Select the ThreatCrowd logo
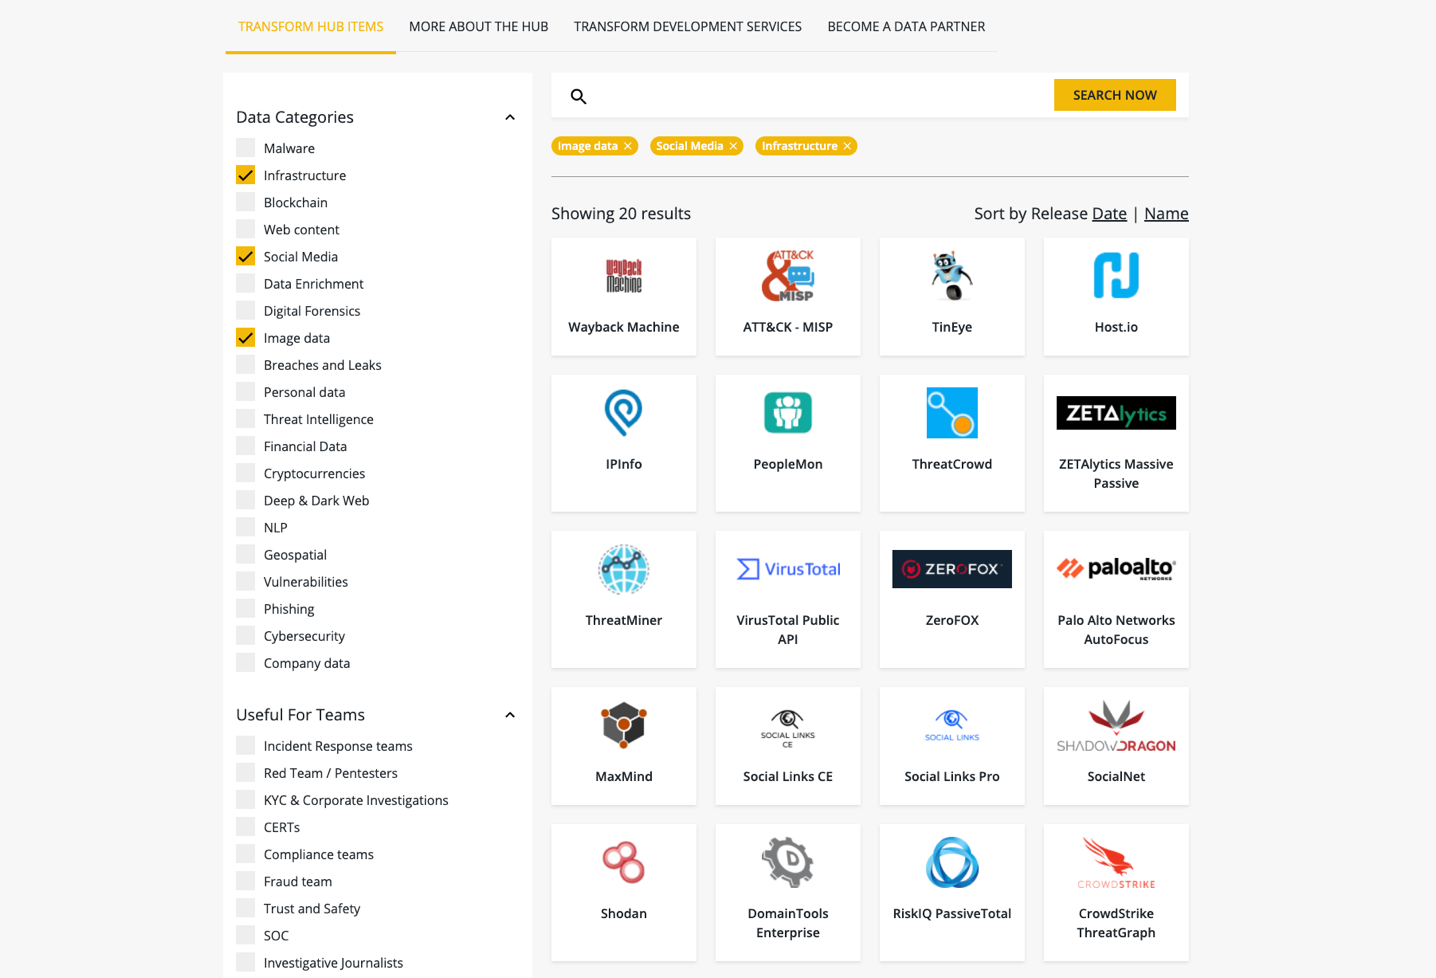This screenshot has height=978, width=1436. click(x=951, y=413)
